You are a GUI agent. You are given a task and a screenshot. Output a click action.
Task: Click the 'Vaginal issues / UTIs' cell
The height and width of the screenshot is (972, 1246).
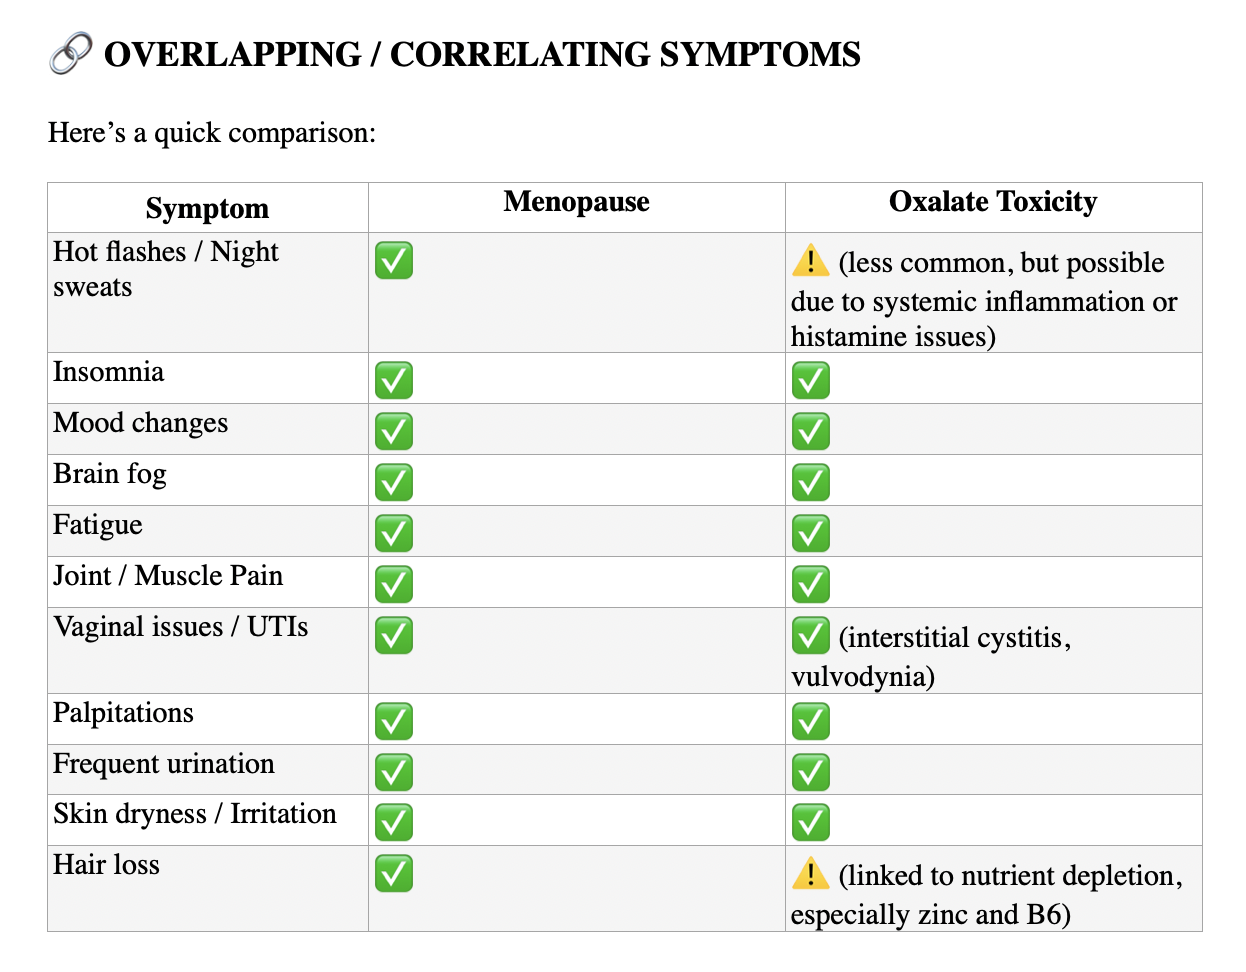point(181,627)
